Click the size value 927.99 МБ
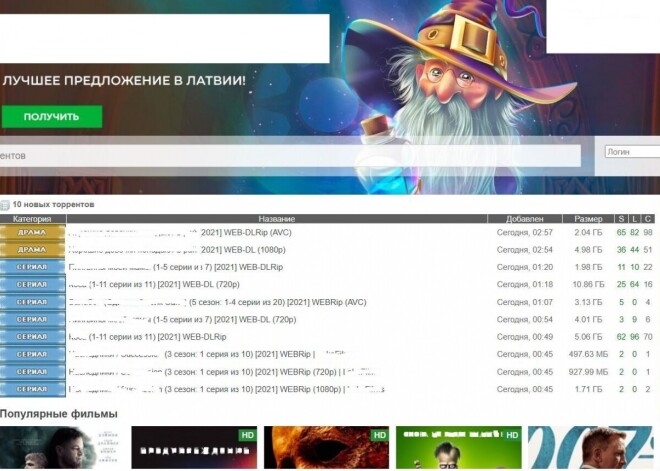This screenshot has width=660, height=471. (x=588, y=372)
